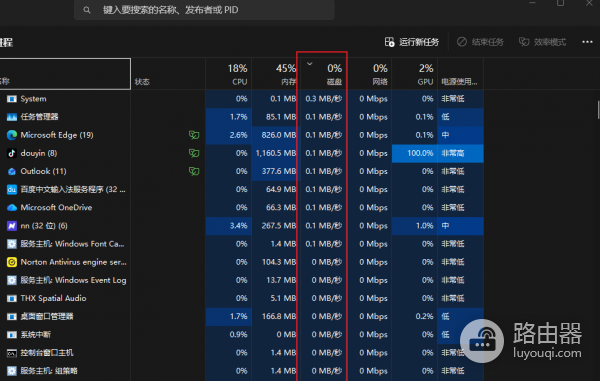This screenshot has width=600, height=381.
Task: Click efficiency mode leaf for douyin
Action: [194, 153]
